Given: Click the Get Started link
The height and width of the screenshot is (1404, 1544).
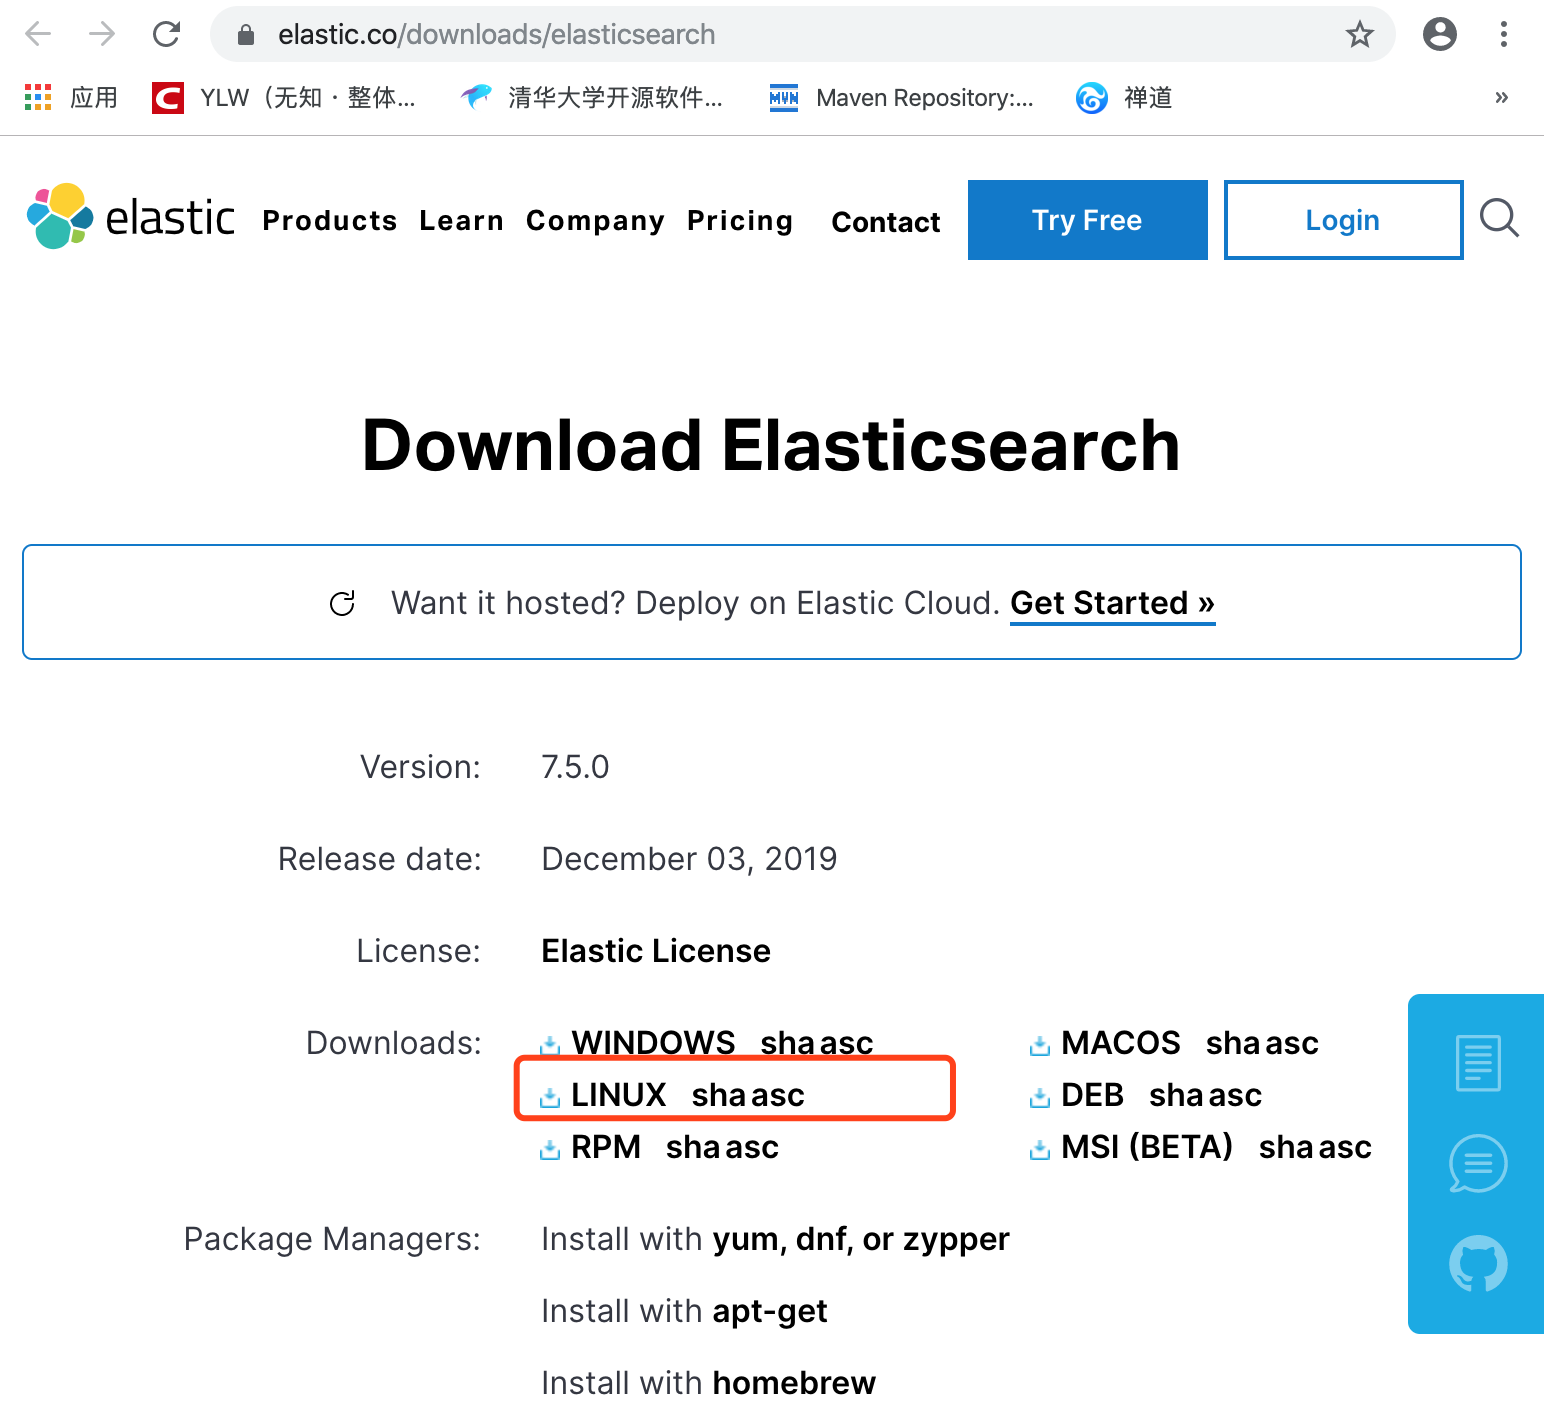Looking at the screenshot, I should (1112, 603).
